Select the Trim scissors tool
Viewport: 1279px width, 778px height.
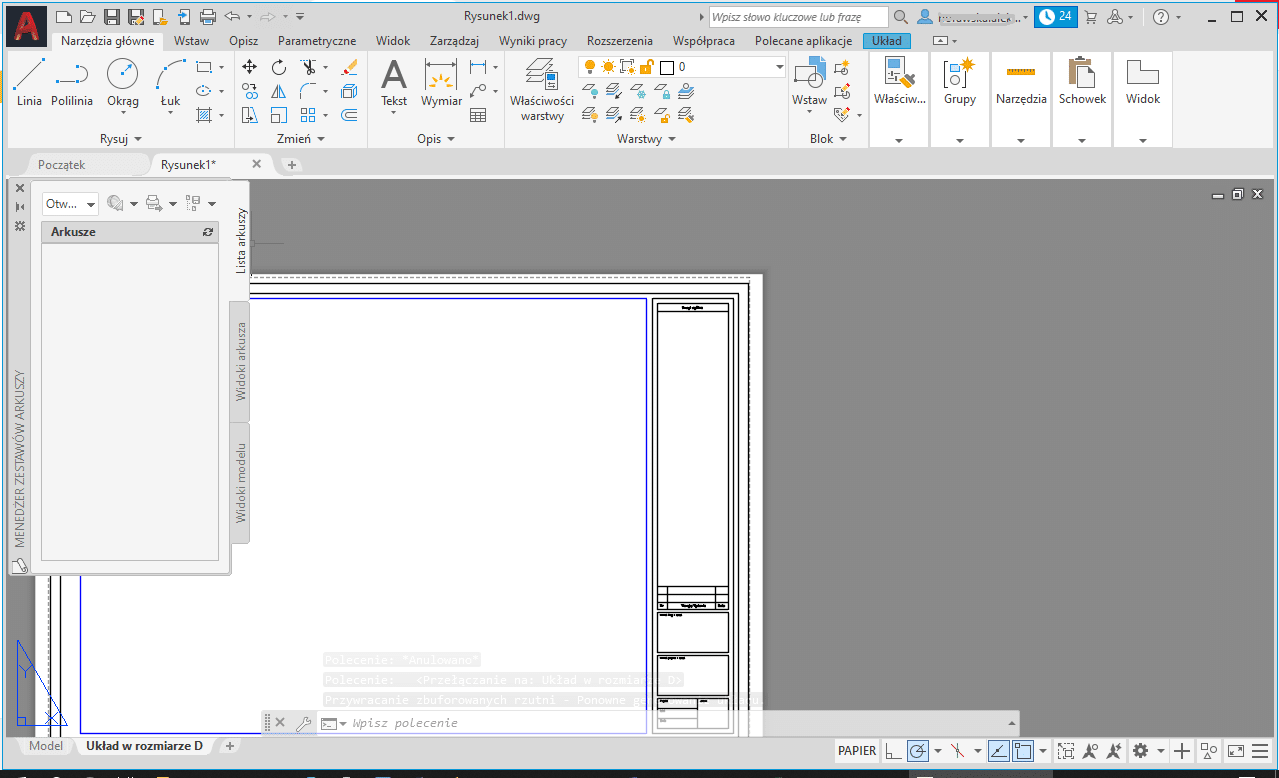(x=309, y=67)
